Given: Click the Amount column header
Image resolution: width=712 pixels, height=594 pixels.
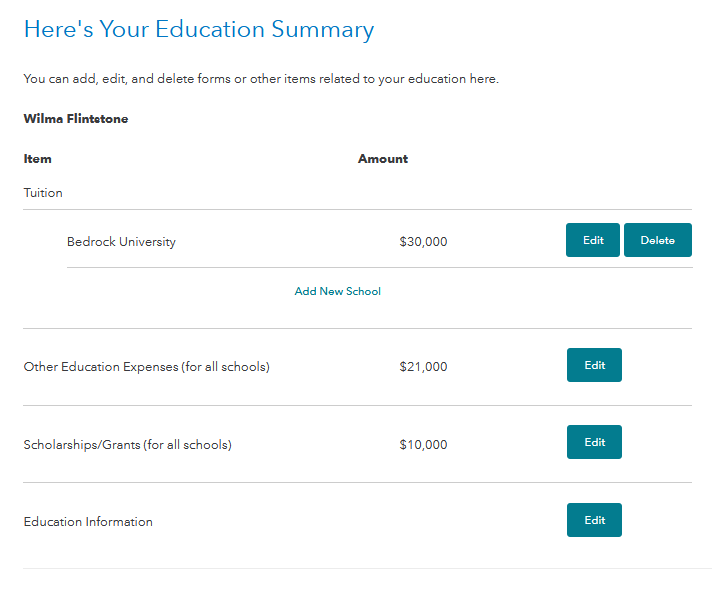Looking at the screenshot, I should pyautogui.click(x=383, y=159).
